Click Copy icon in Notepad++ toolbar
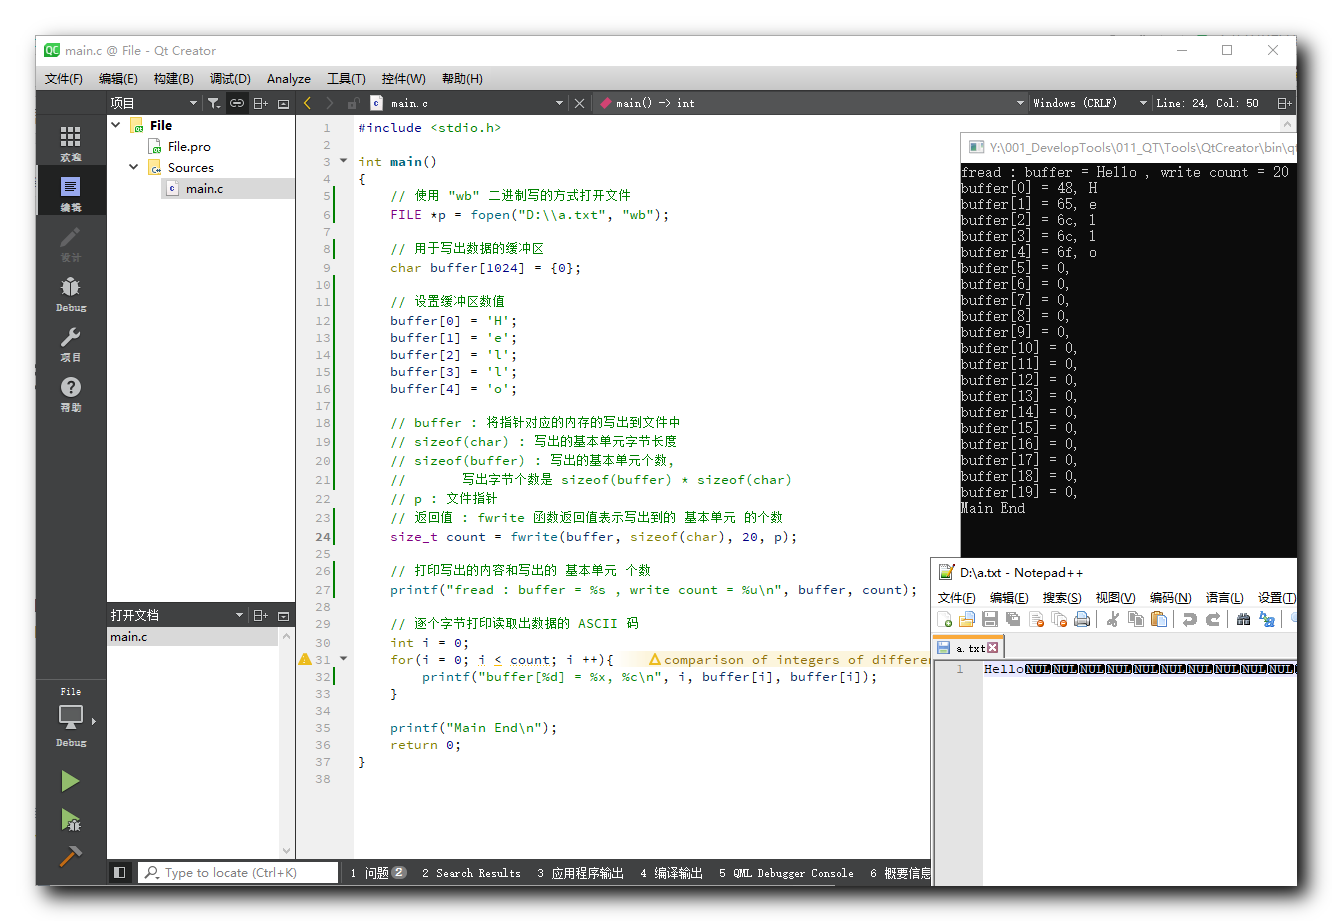1332x921 pixels. pos(1135,620)
